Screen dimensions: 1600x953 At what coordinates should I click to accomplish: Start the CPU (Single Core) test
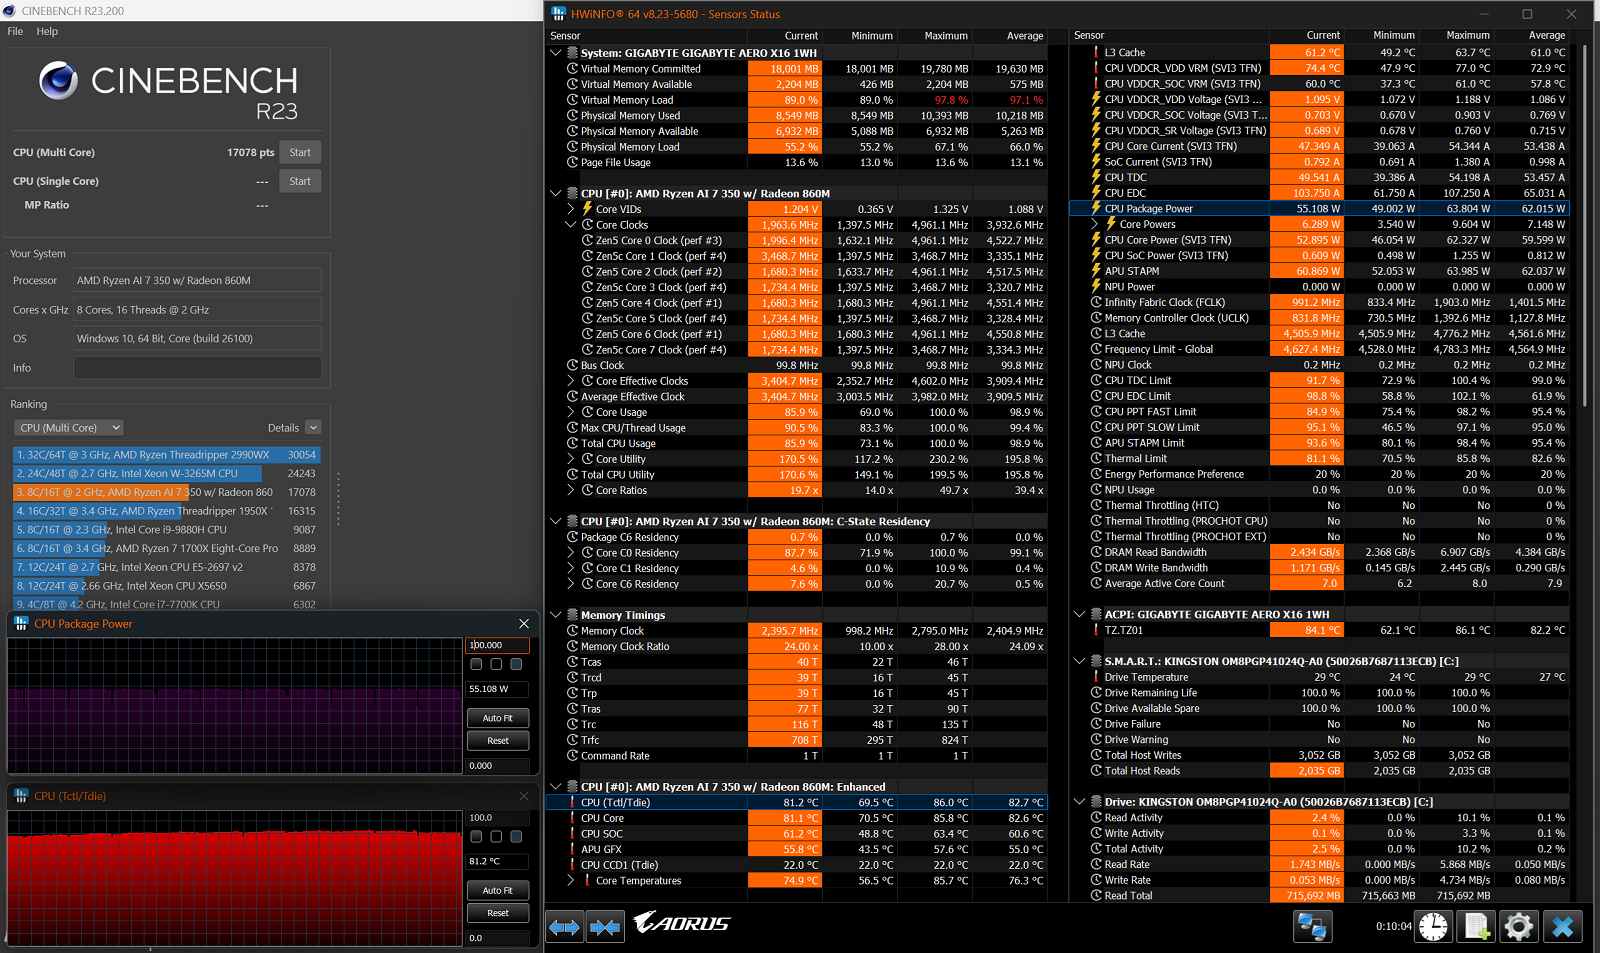(300, 181)
